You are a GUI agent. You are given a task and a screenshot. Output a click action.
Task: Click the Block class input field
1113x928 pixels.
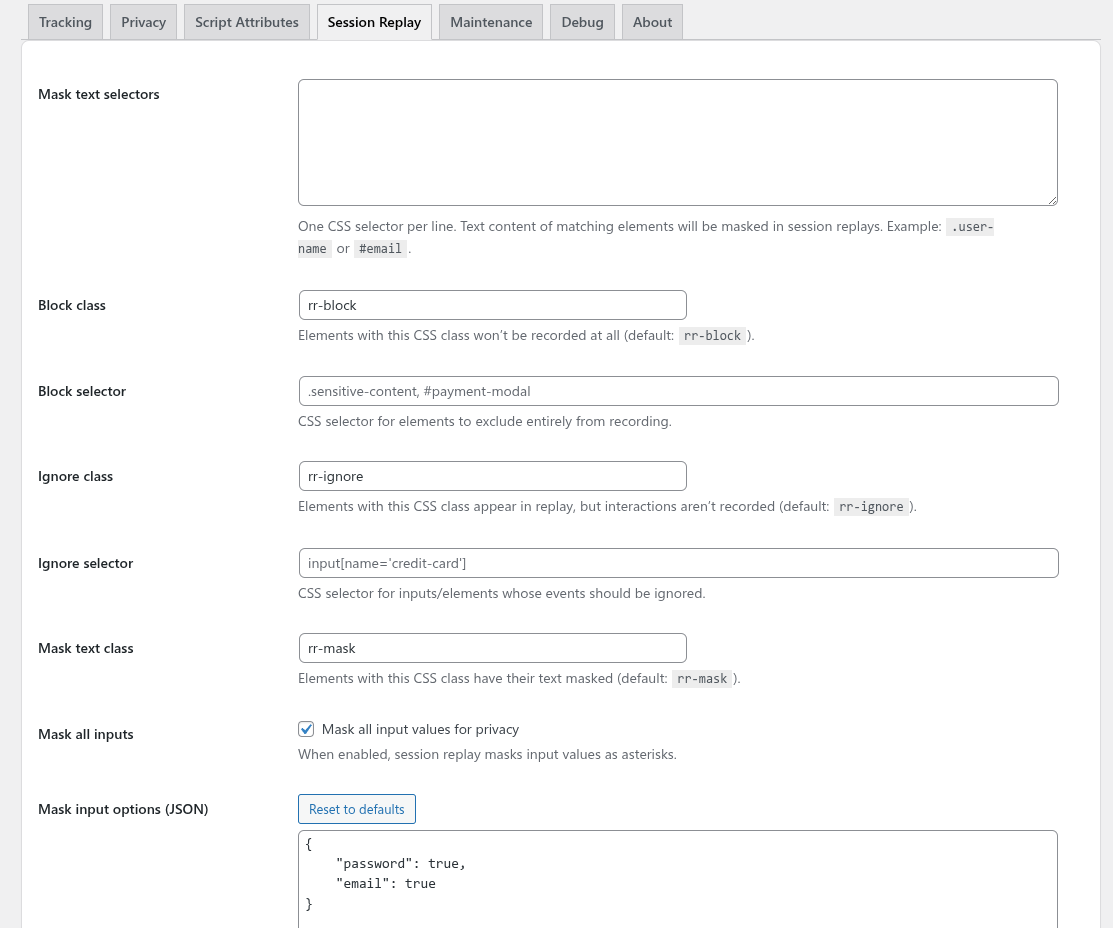pos(493,305)
